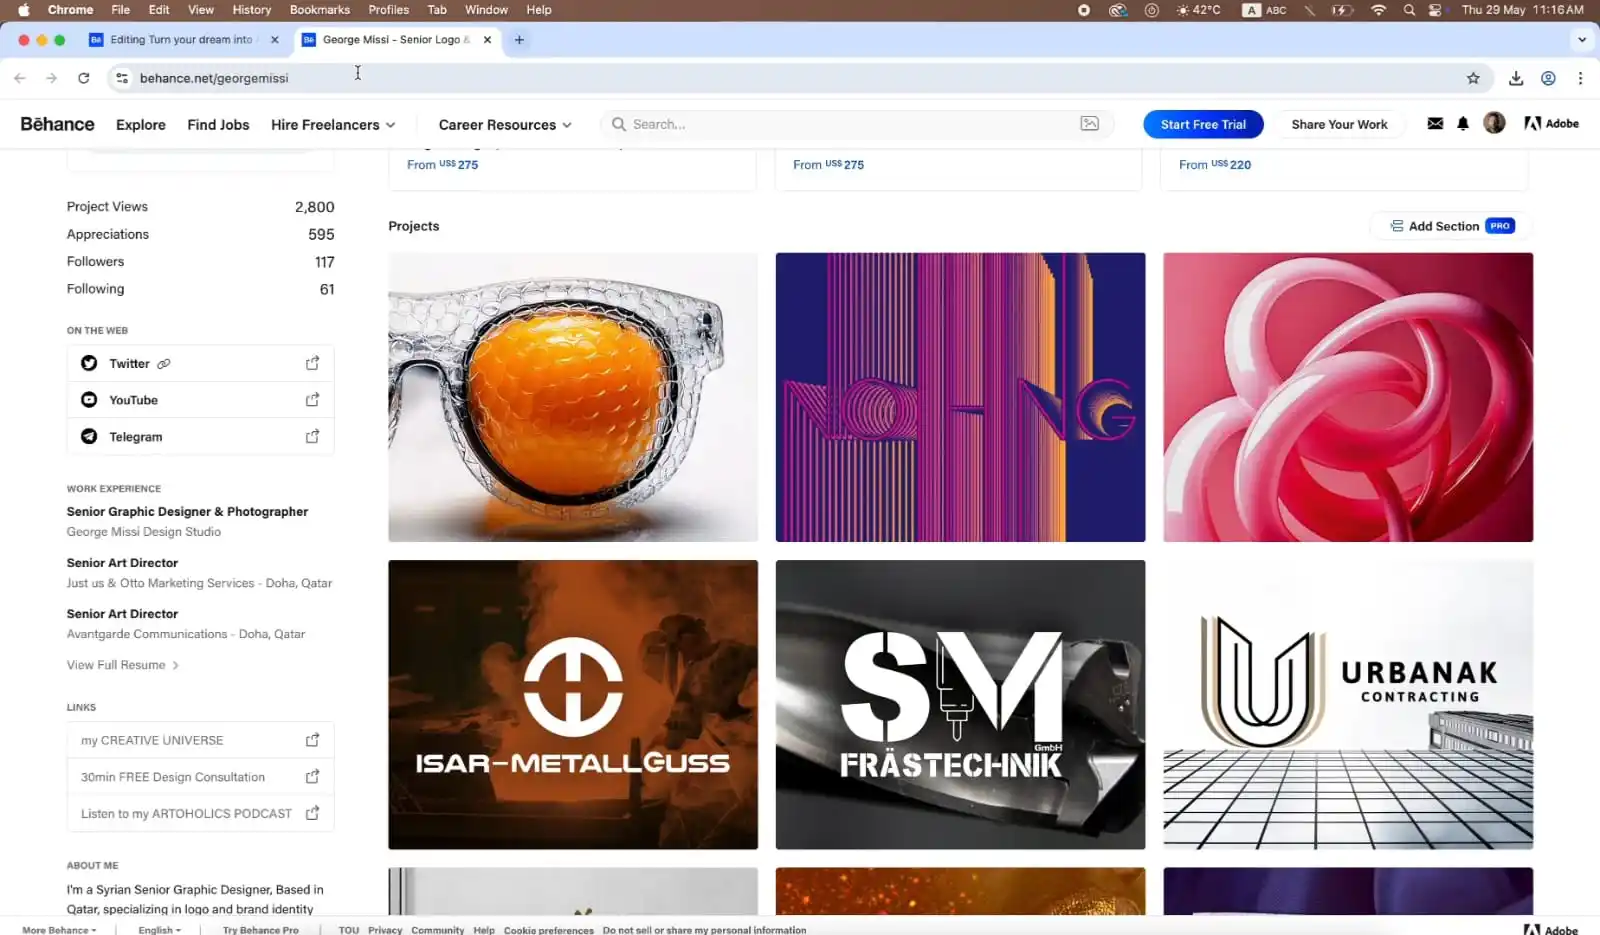Viewport: 1600px width, 935px height.
Task: Expand the Chrome tab search chevron
Action: click(x=1582, y=40)
